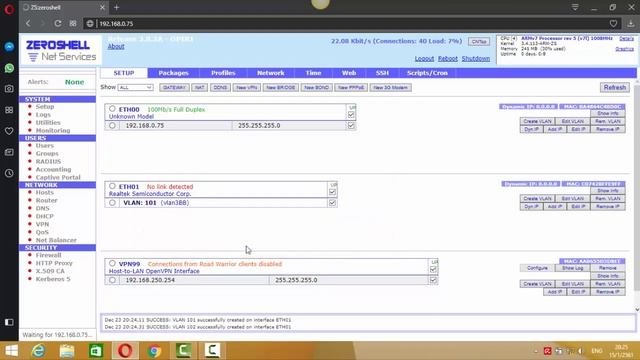Open the About link
Screen dimensions: 640x360
click(x=116, y=47)
